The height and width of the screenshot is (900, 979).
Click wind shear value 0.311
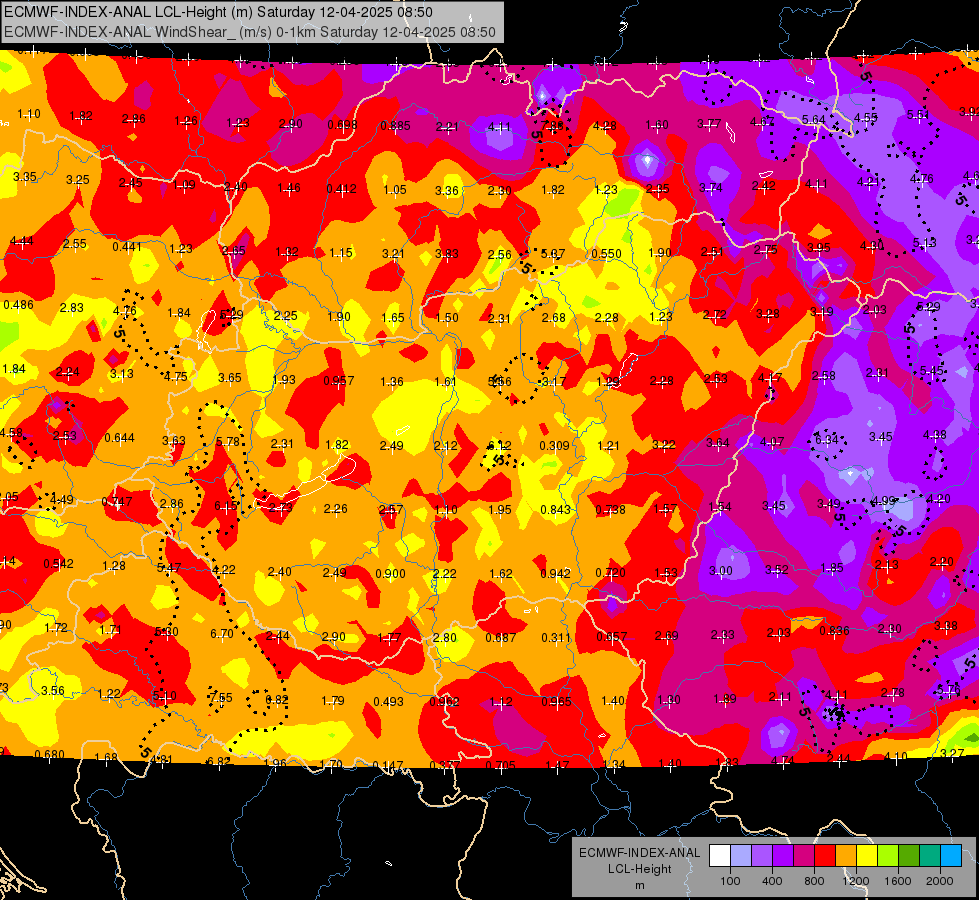click(x=556, y=638)
